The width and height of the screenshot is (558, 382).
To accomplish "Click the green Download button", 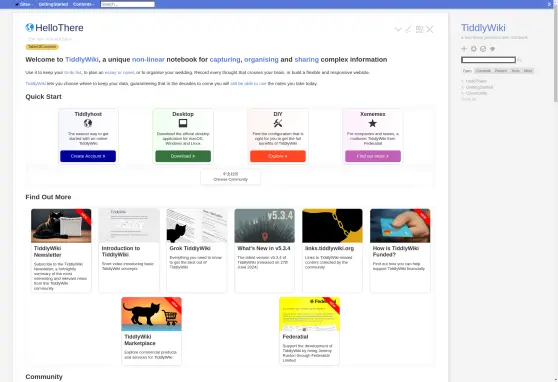I will [183, 156].
